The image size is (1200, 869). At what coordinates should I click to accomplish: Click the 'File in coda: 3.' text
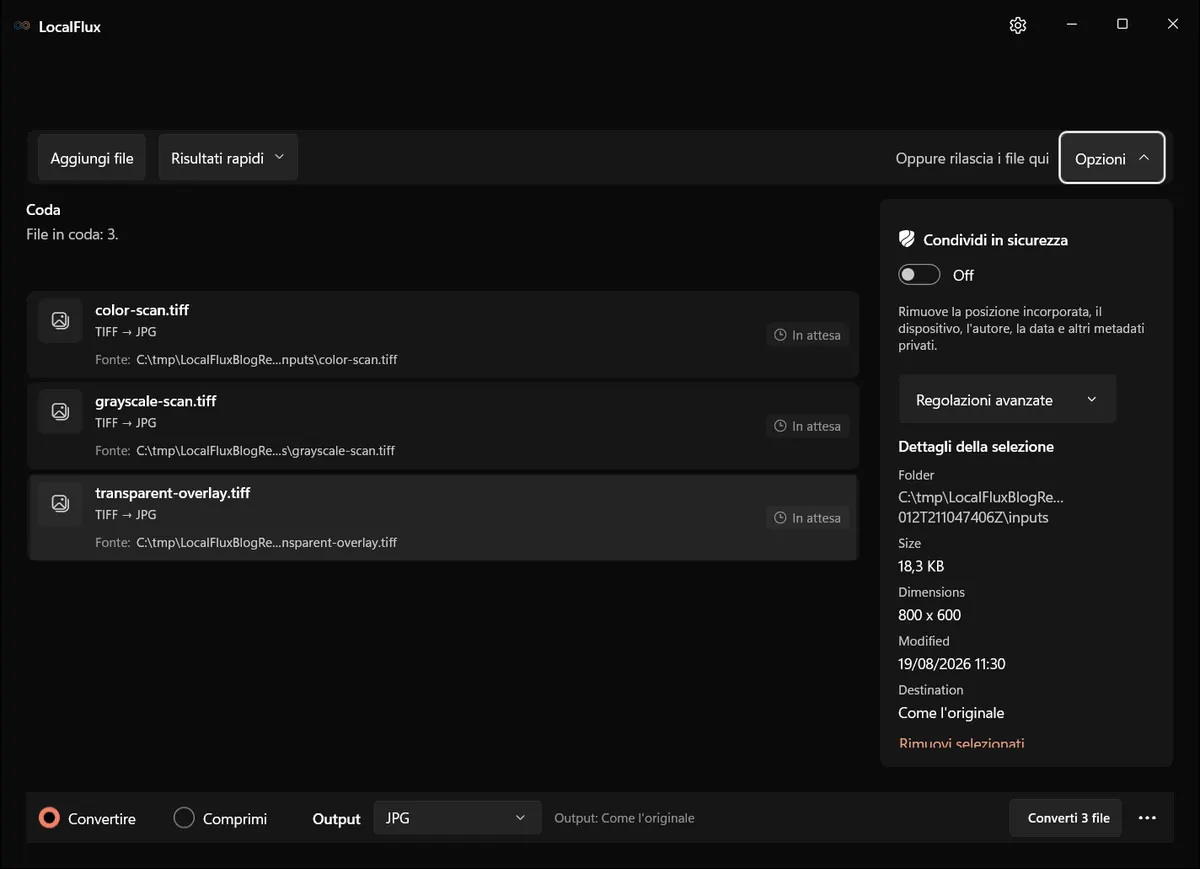point(72,235)
